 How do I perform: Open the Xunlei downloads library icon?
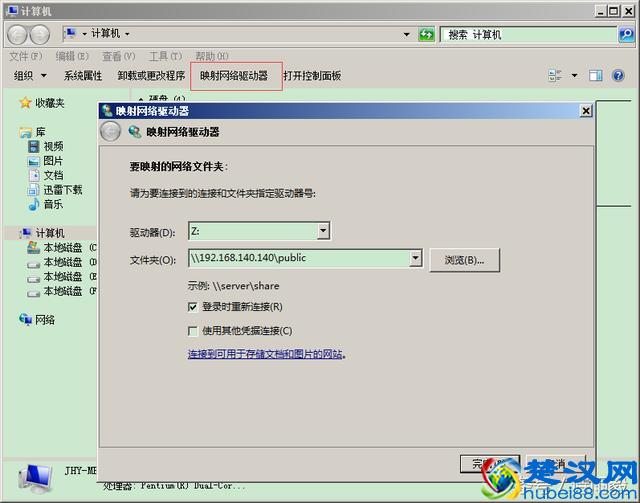pyautogui.click(x=33, y=190)
